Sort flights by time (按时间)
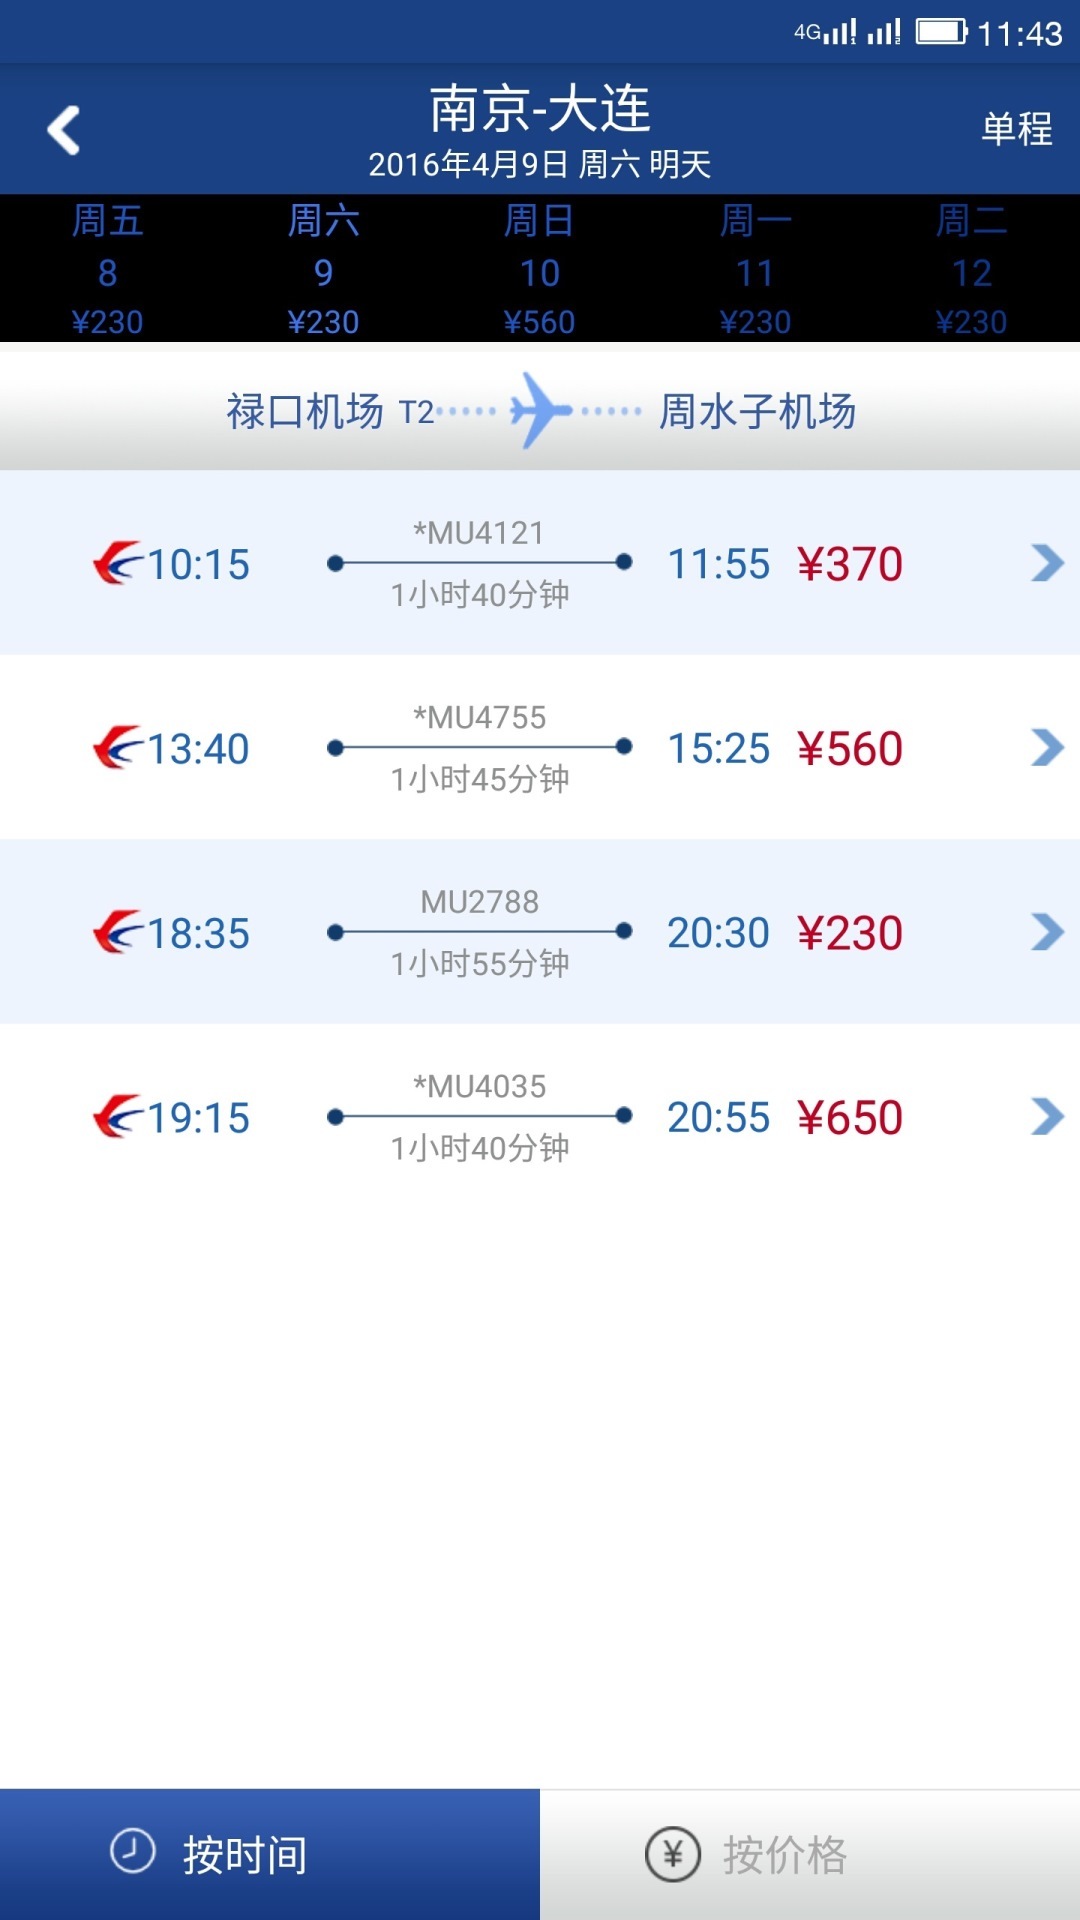 click(246, 1854)
